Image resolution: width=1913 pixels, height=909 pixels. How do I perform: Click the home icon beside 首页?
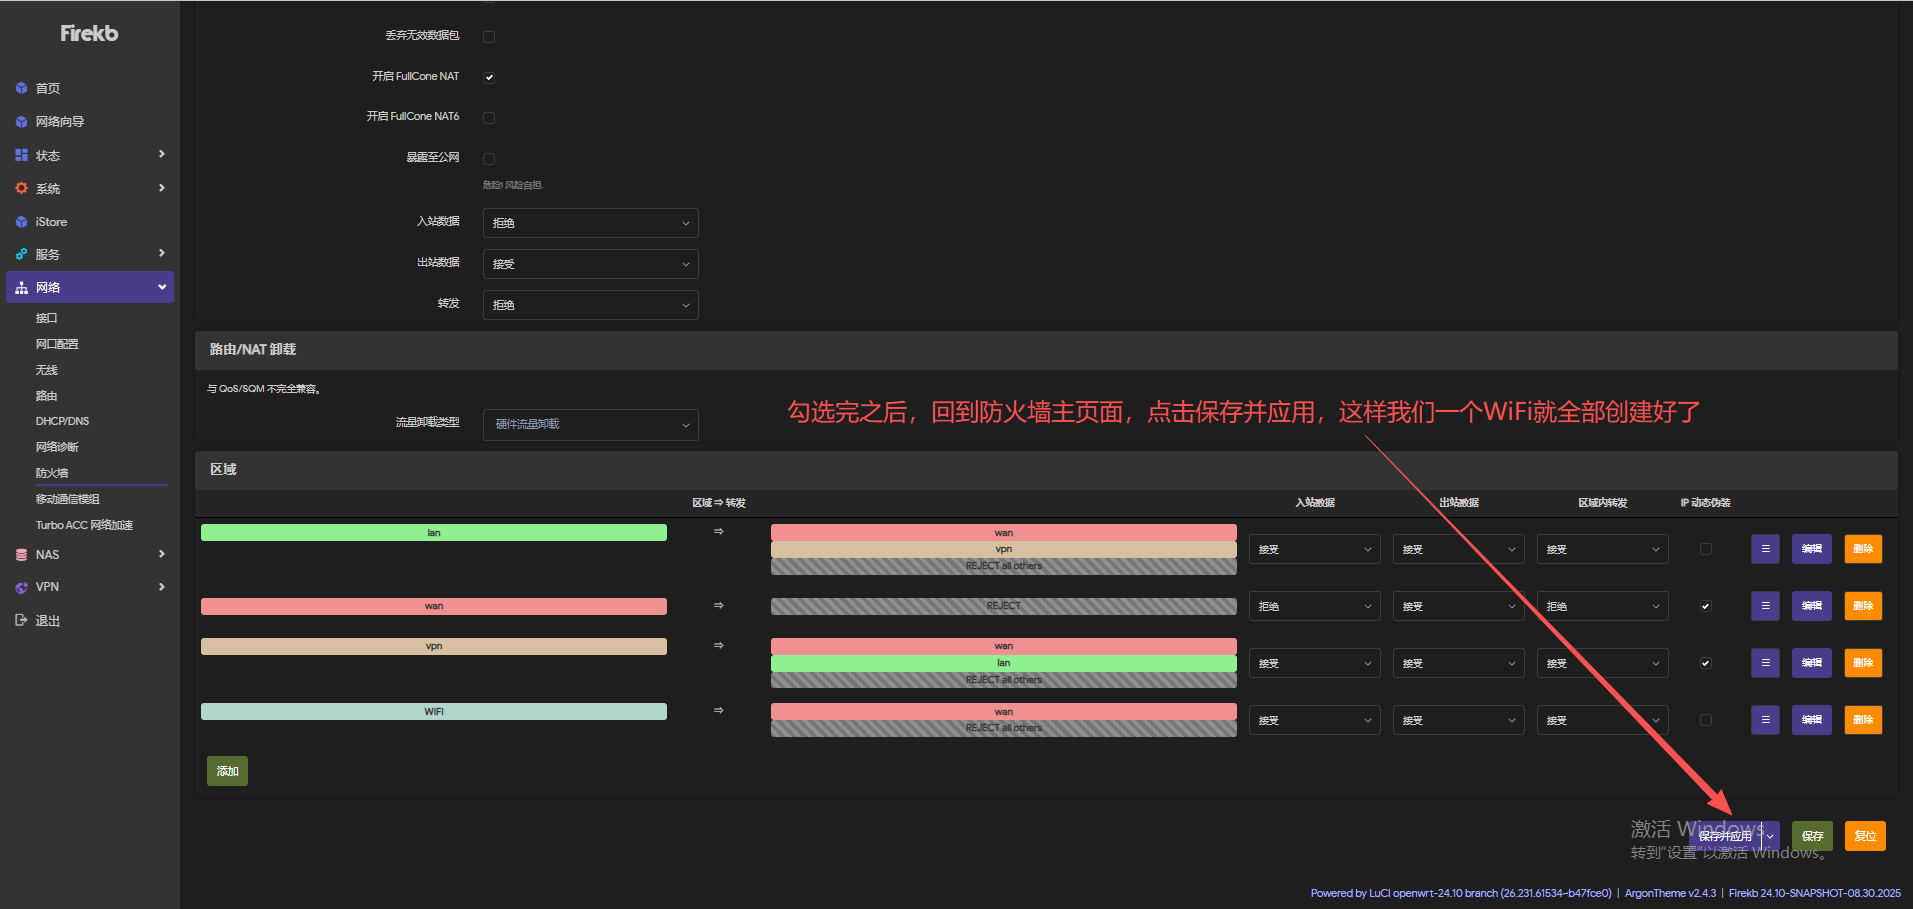(21, 89)
